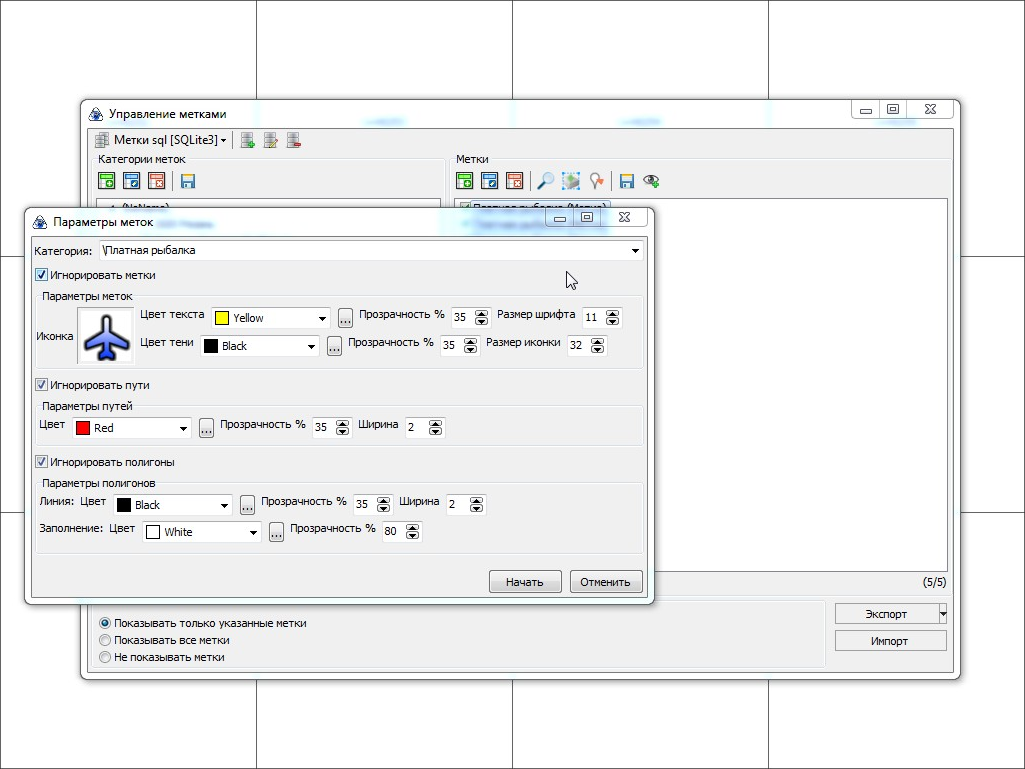The image size is (1025, 769).
Task: Open the Категория dropdown
Action: [635, 251]
